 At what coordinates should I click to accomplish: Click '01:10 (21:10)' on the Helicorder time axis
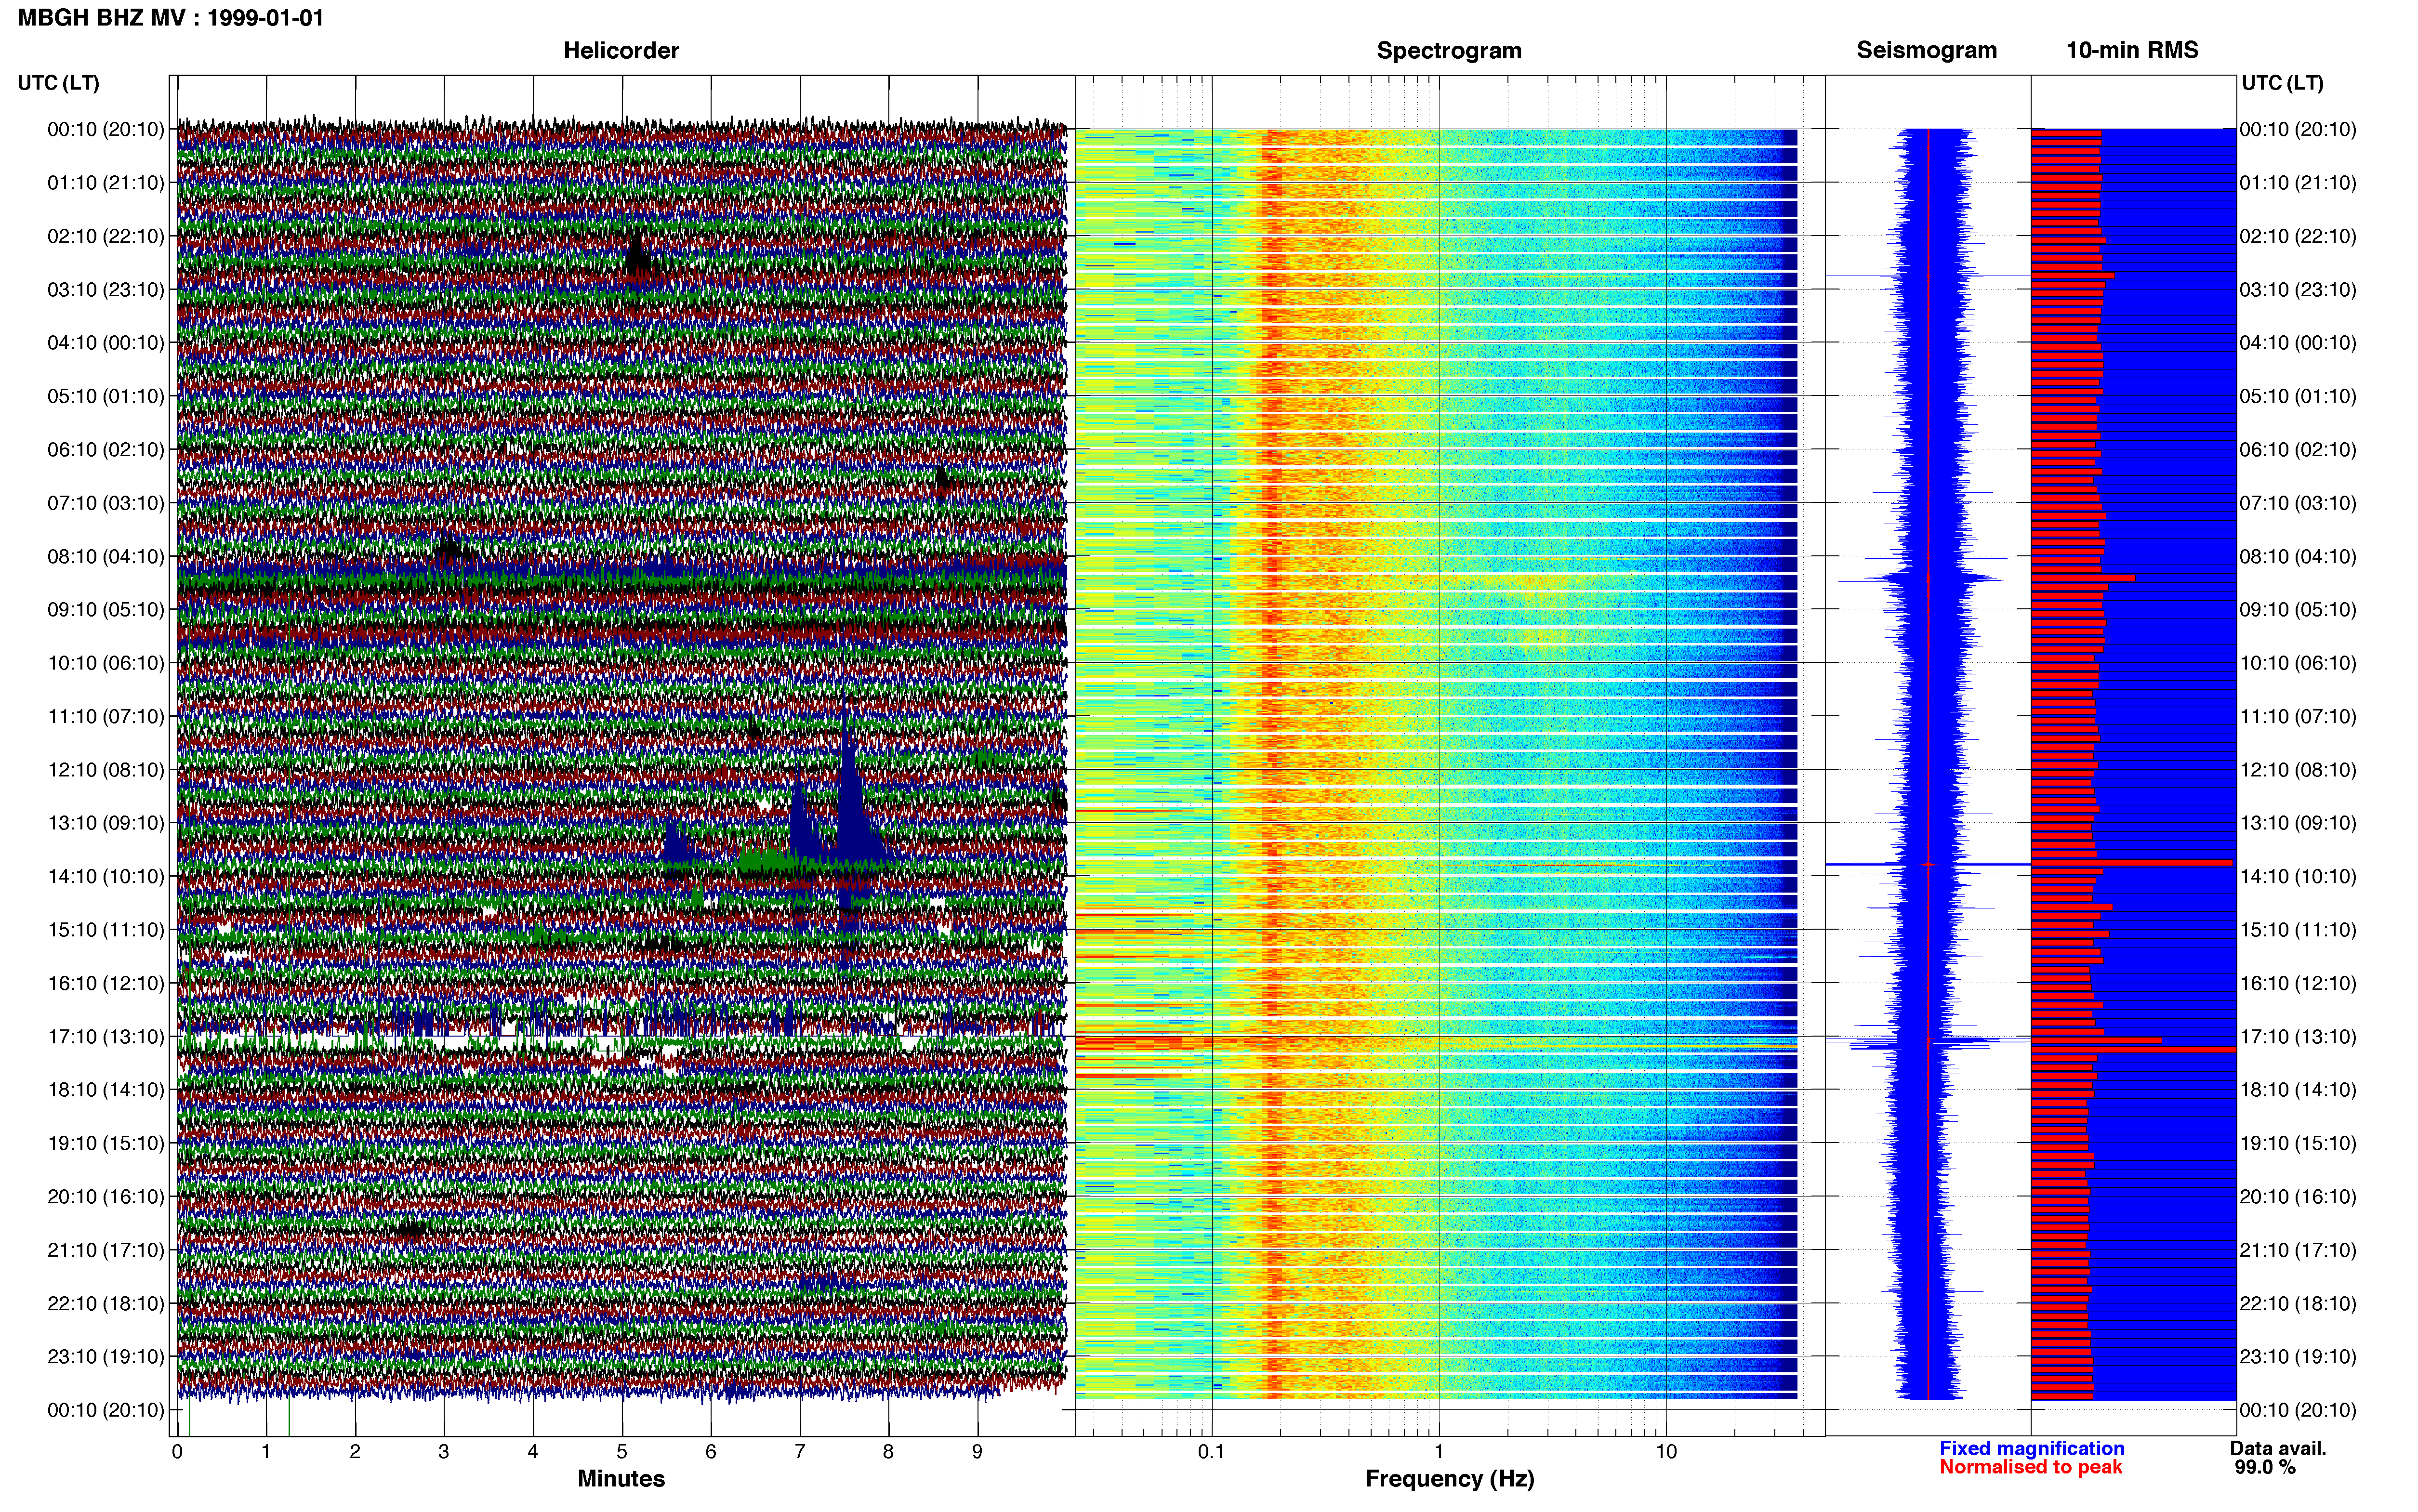106,183
